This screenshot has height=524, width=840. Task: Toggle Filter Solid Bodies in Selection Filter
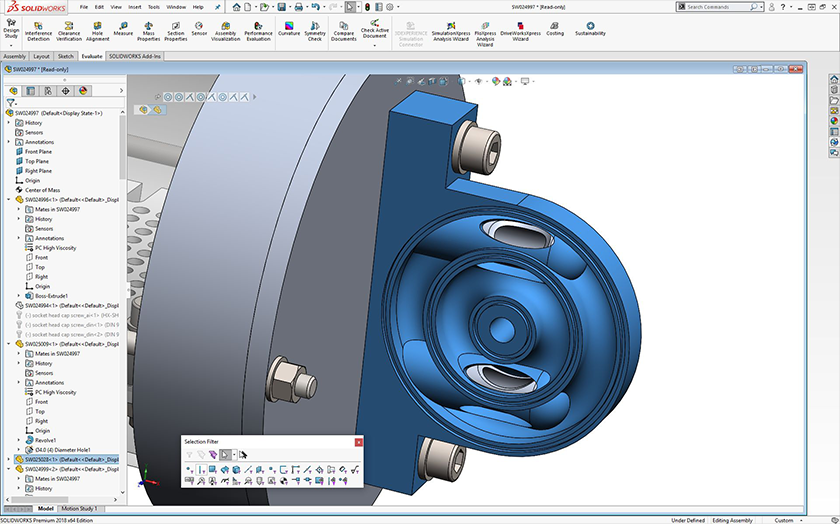pos(236,469)
